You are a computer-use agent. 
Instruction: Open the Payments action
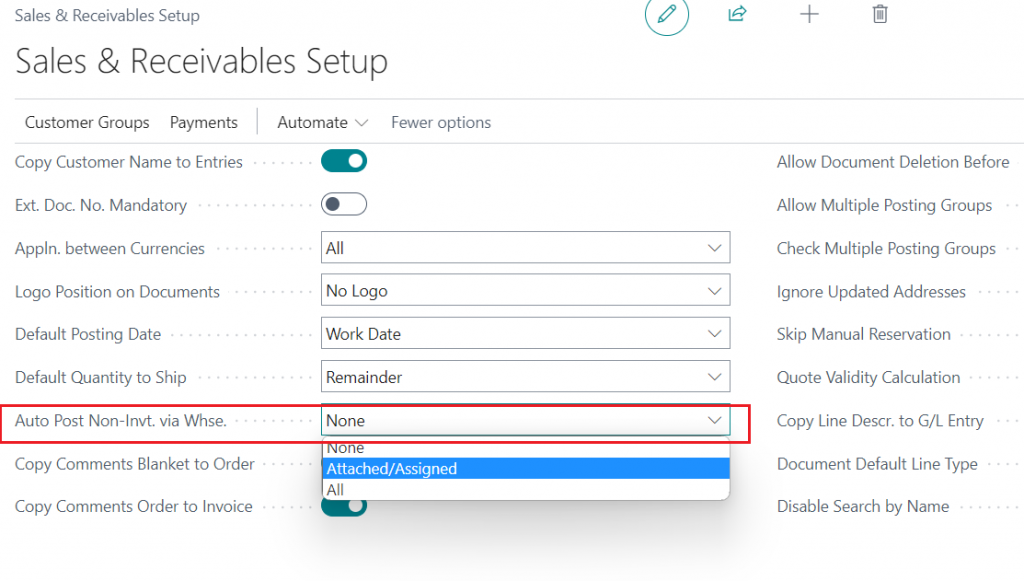[204, 123]
